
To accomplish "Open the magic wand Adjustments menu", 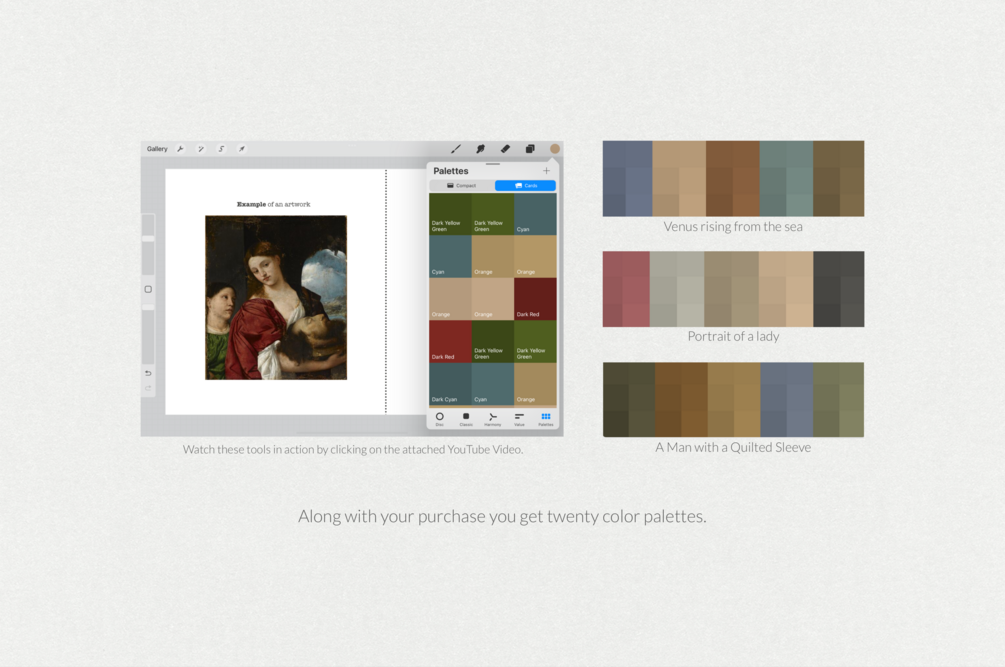I will click(x=201, y=149).
